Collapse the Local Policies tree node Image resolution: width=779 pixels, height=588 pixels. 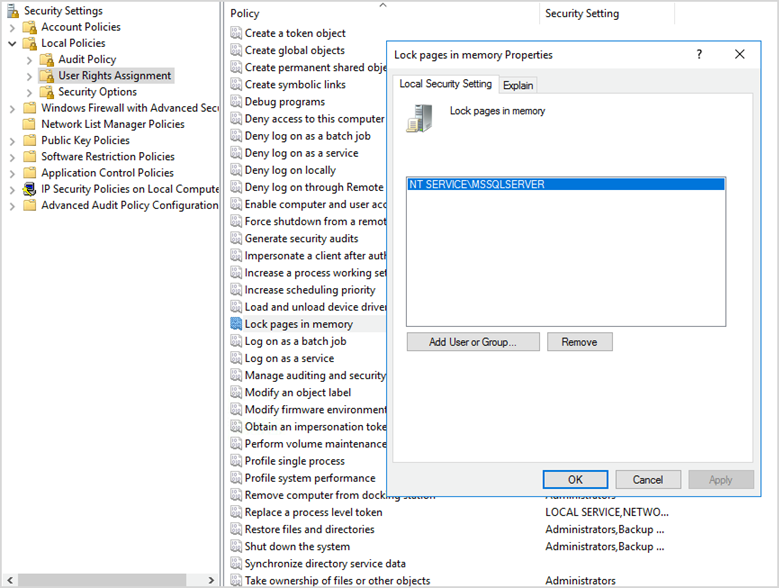[12, 44]
